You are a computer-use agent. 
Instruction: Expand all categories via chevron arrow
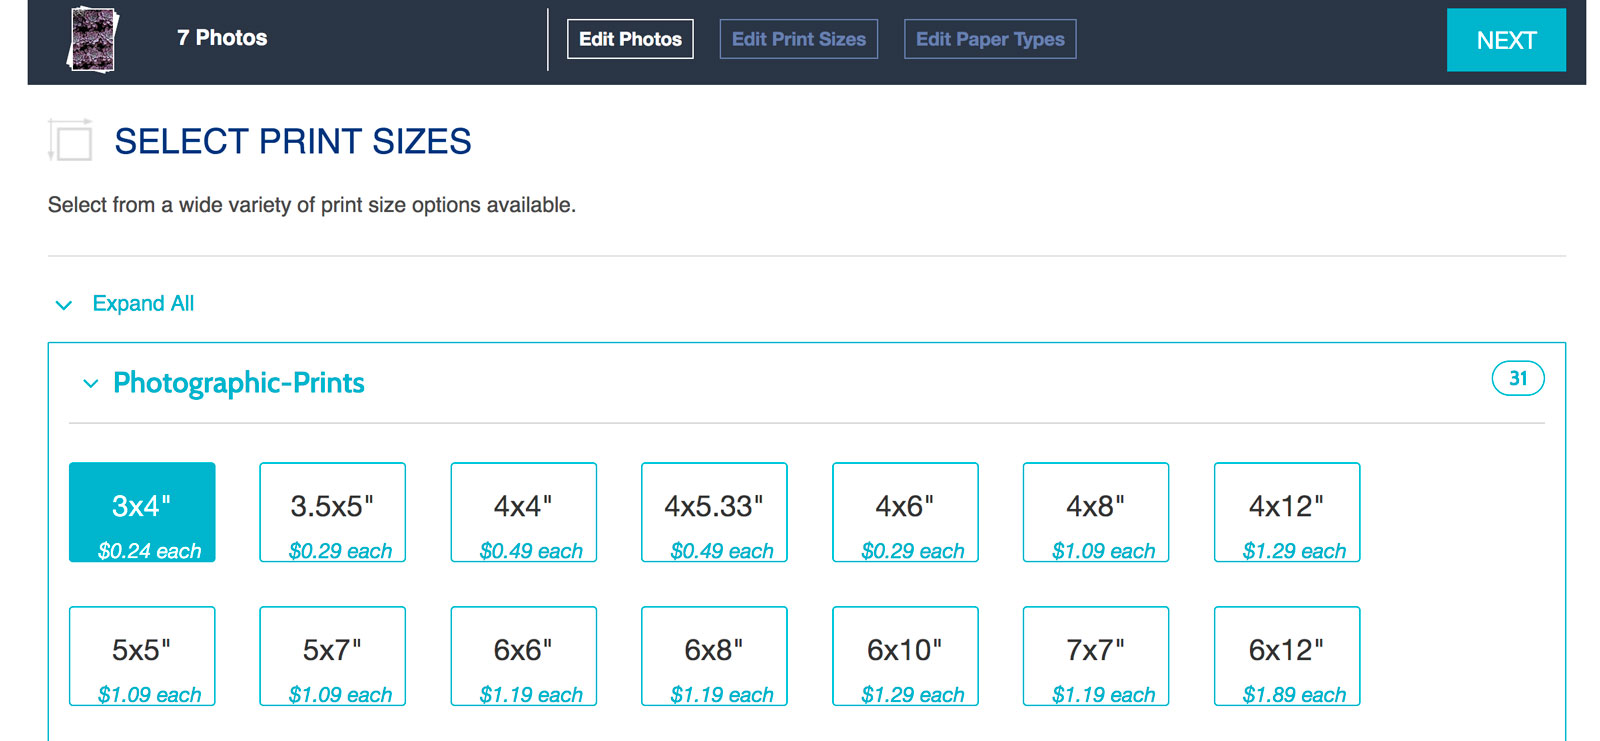(x=64, y=305)
